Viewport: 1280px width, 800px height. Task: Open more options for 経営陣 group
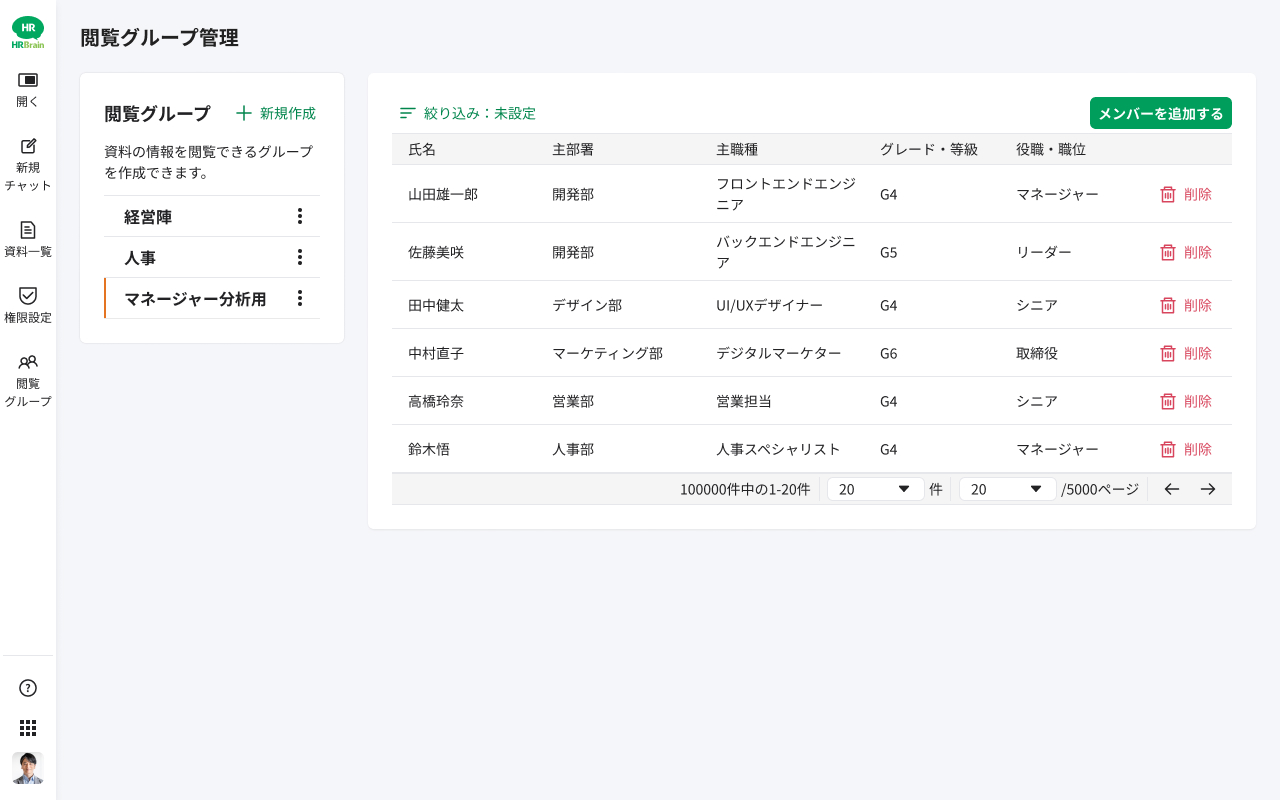(x=299, y=216)
